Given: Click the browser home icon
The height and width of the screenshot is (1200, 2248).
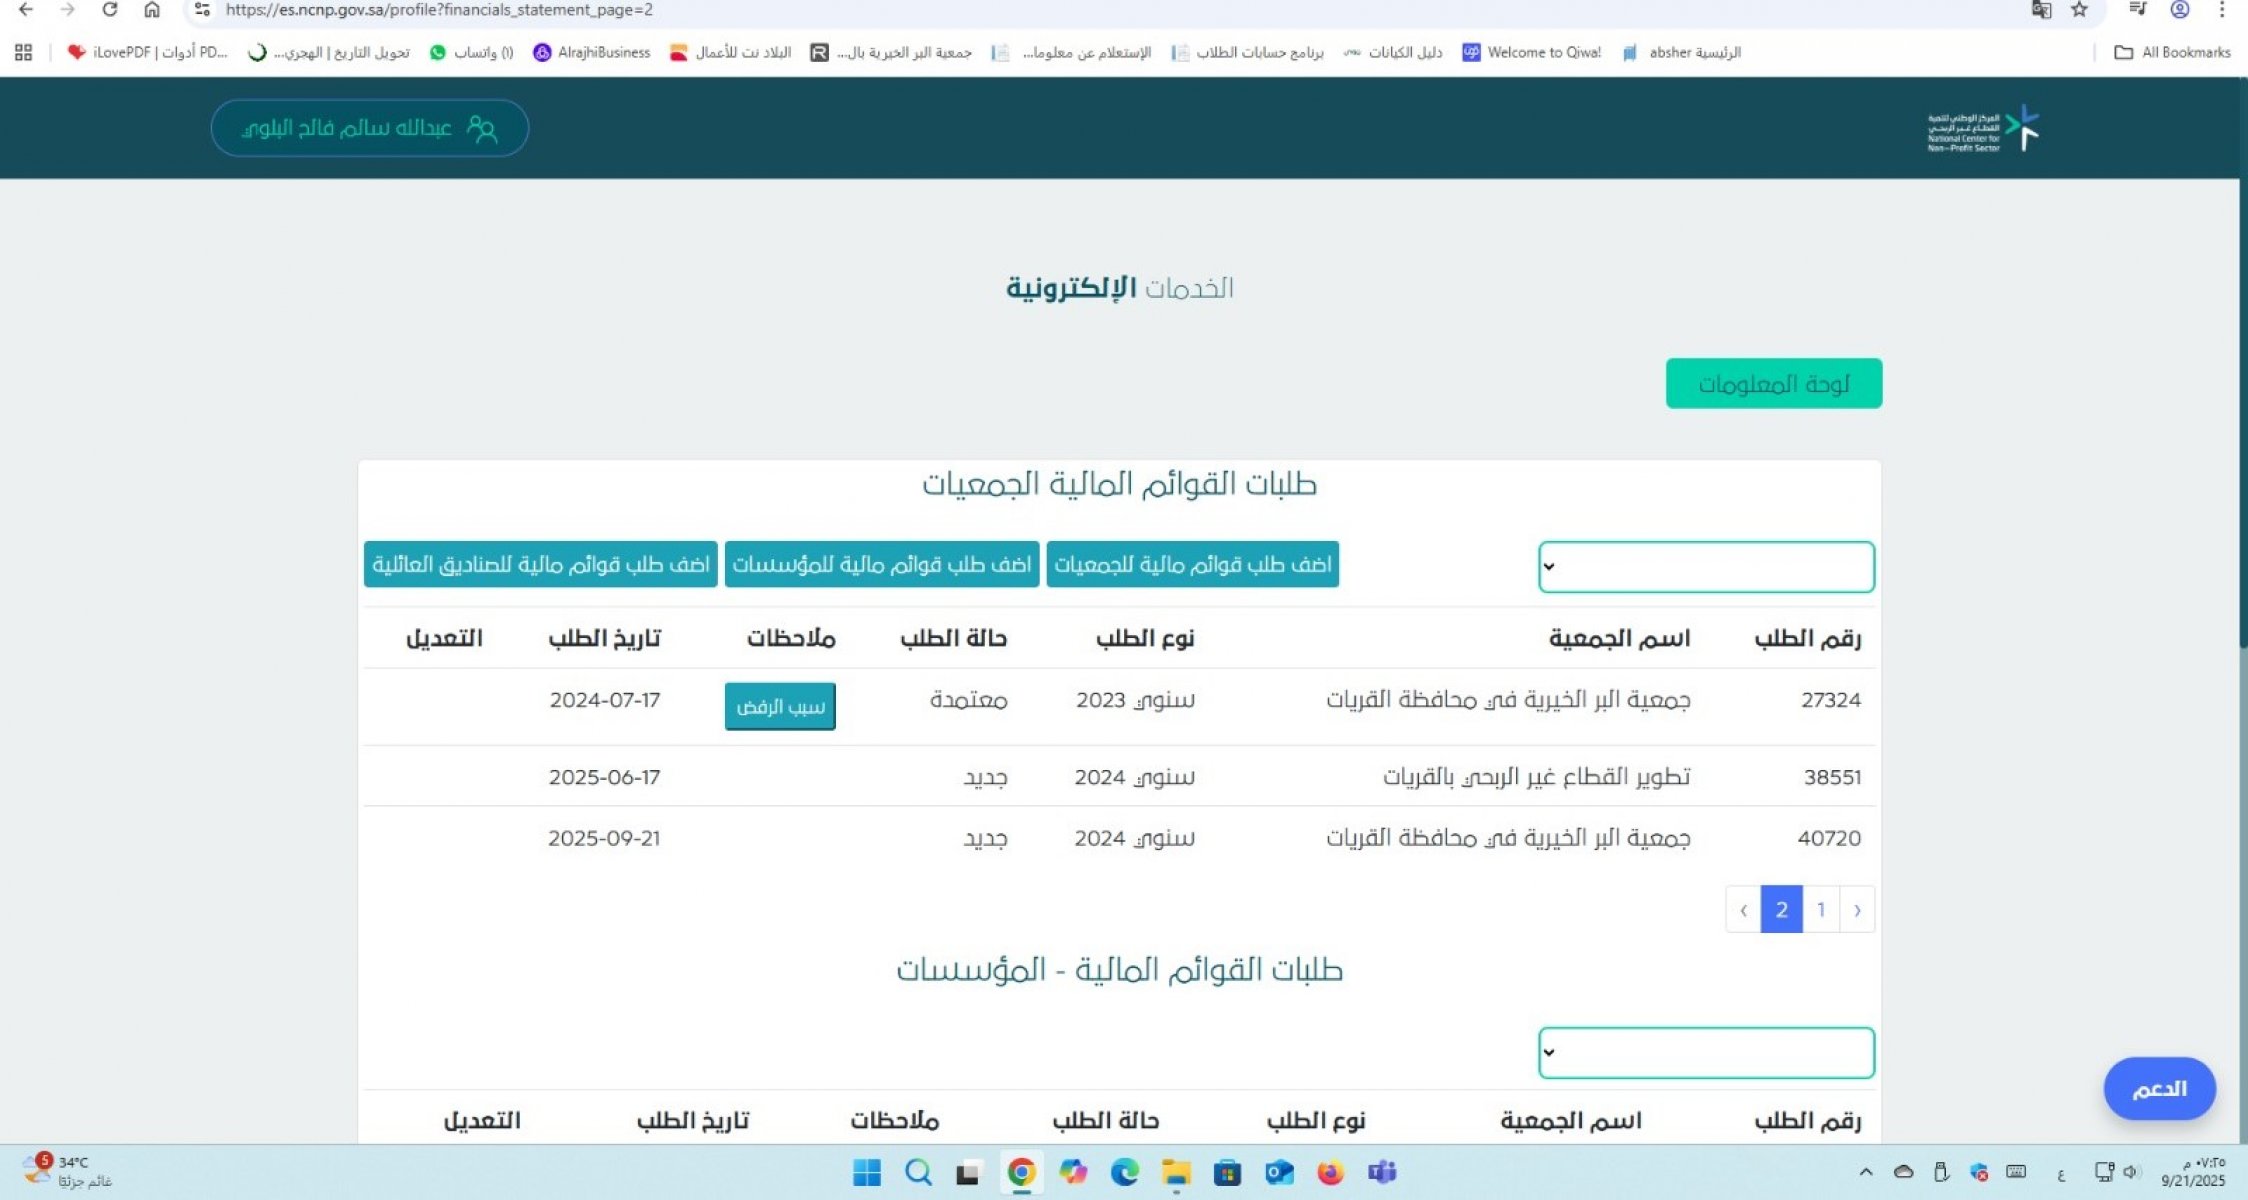Looking at the screenshot, I should coord(152,10).
